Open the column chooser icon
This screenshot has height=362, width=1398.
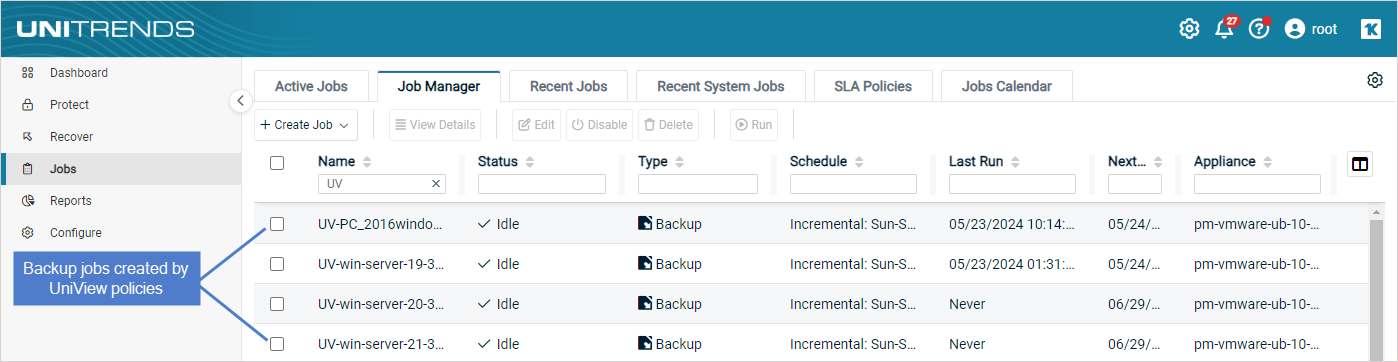pyautogui.click(x=1359, y=164)
